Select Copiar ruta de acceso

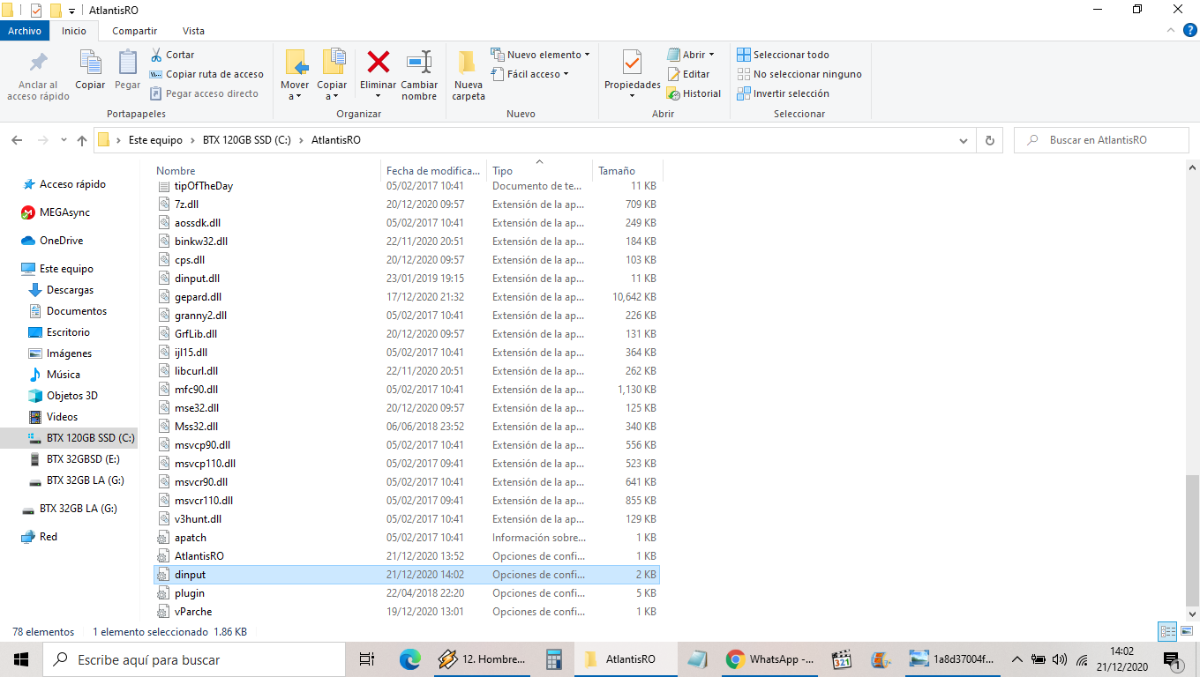(207, 74)
